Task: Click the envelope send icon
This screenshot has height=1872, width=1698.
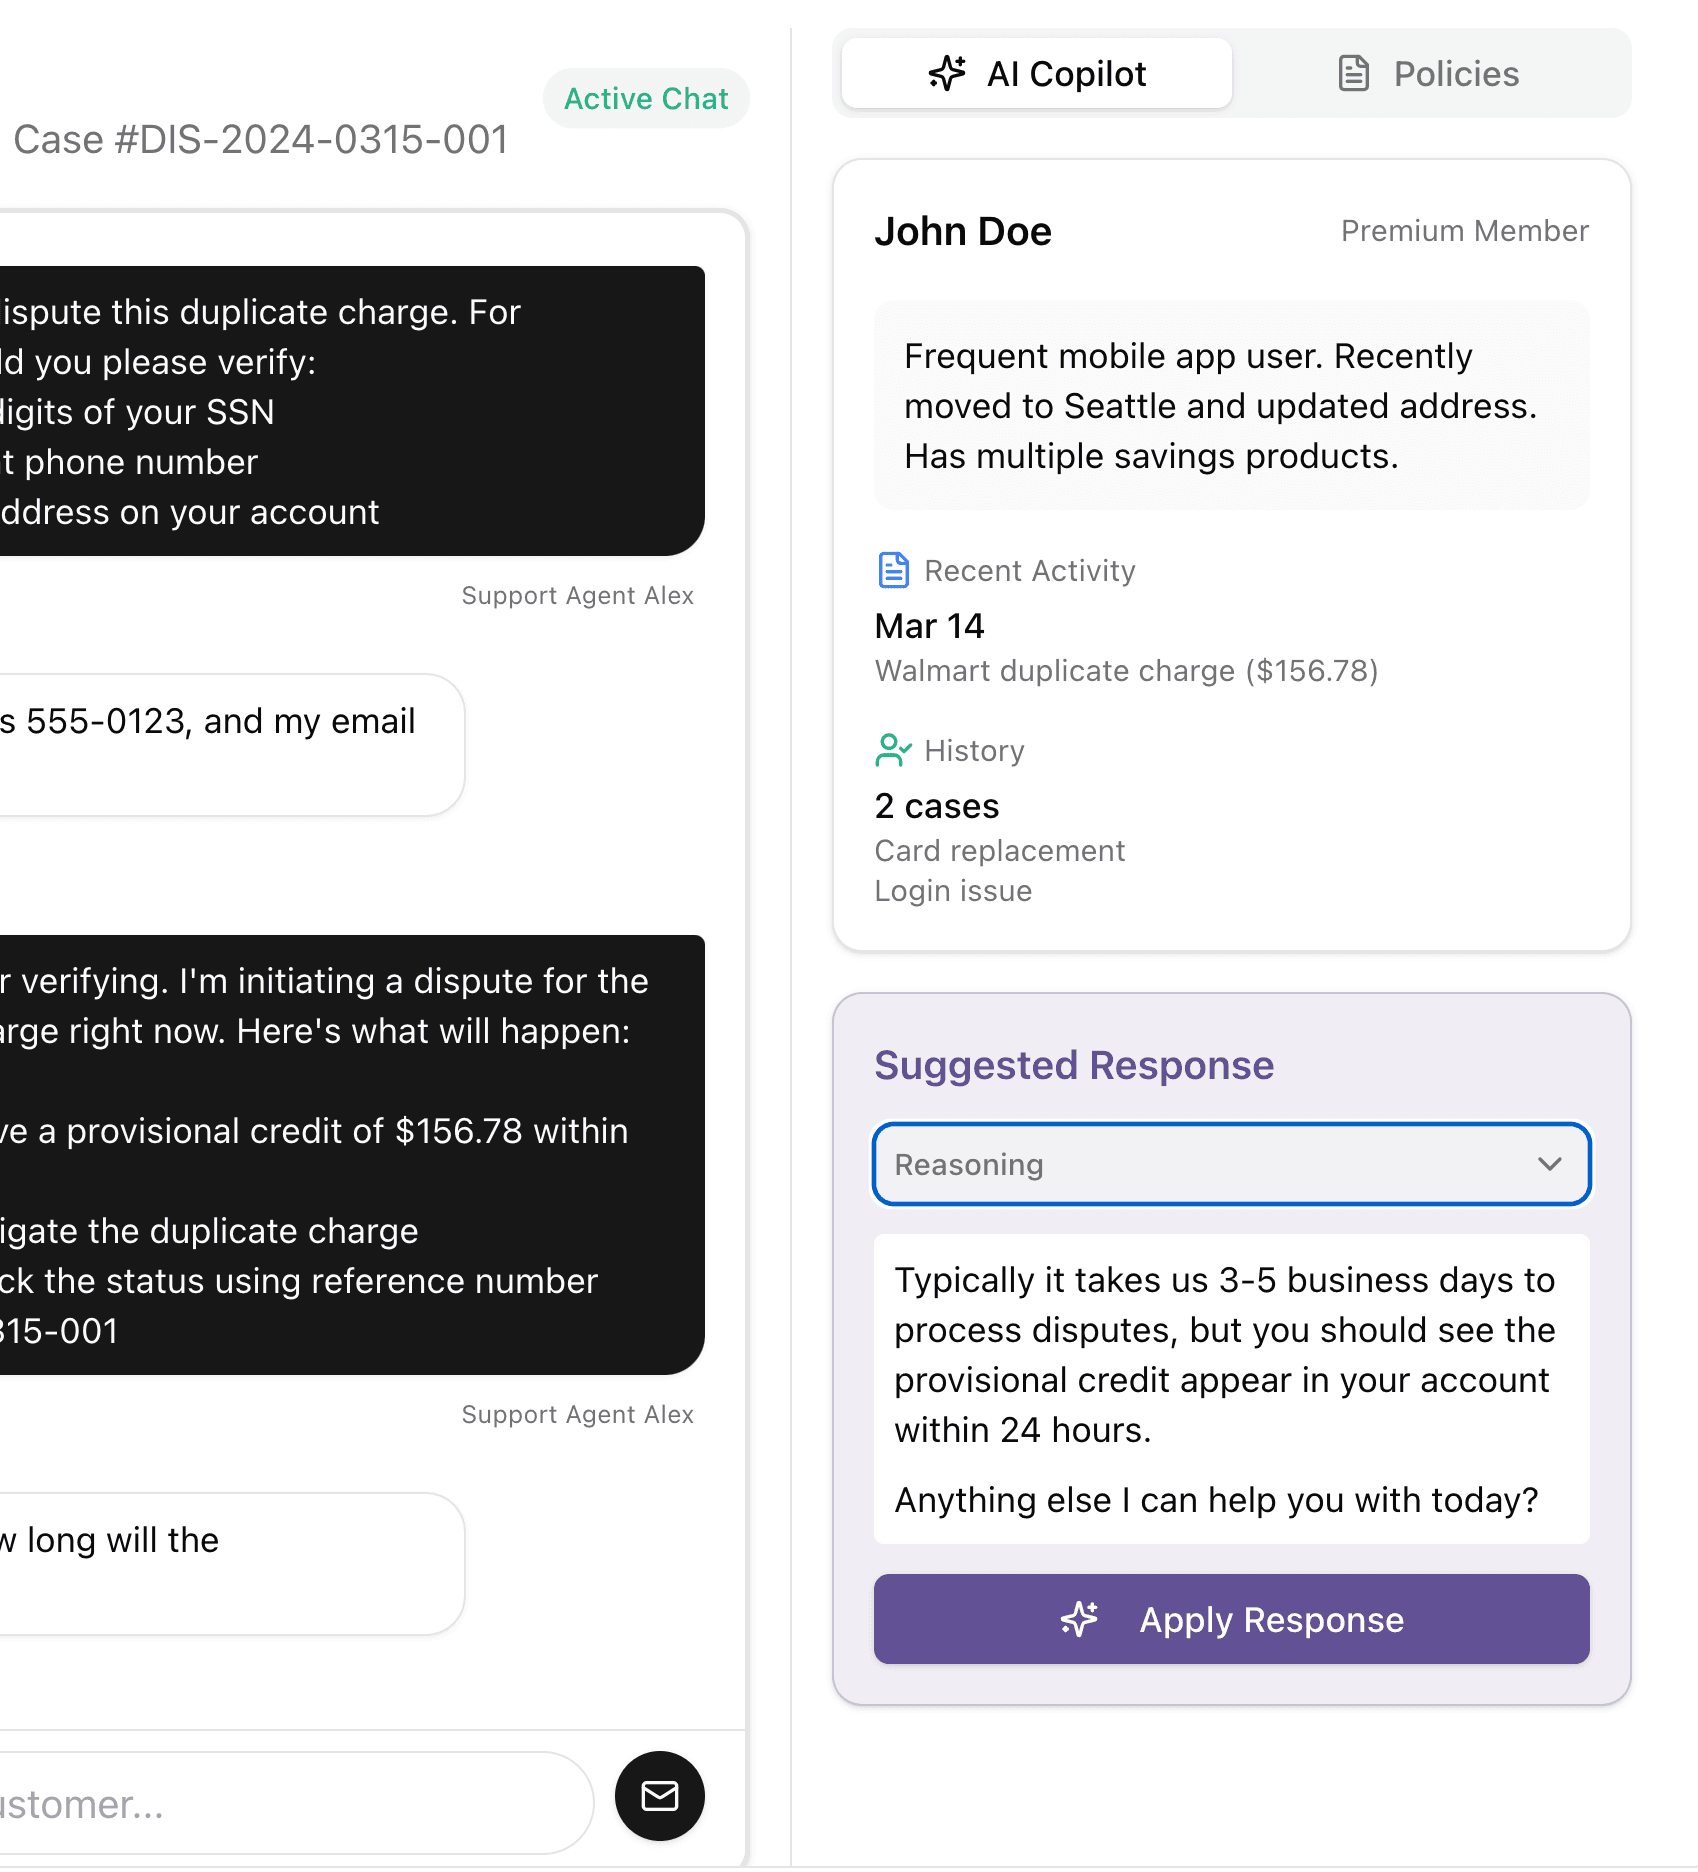Action: pyautogui.click(x=659, y=1797)
